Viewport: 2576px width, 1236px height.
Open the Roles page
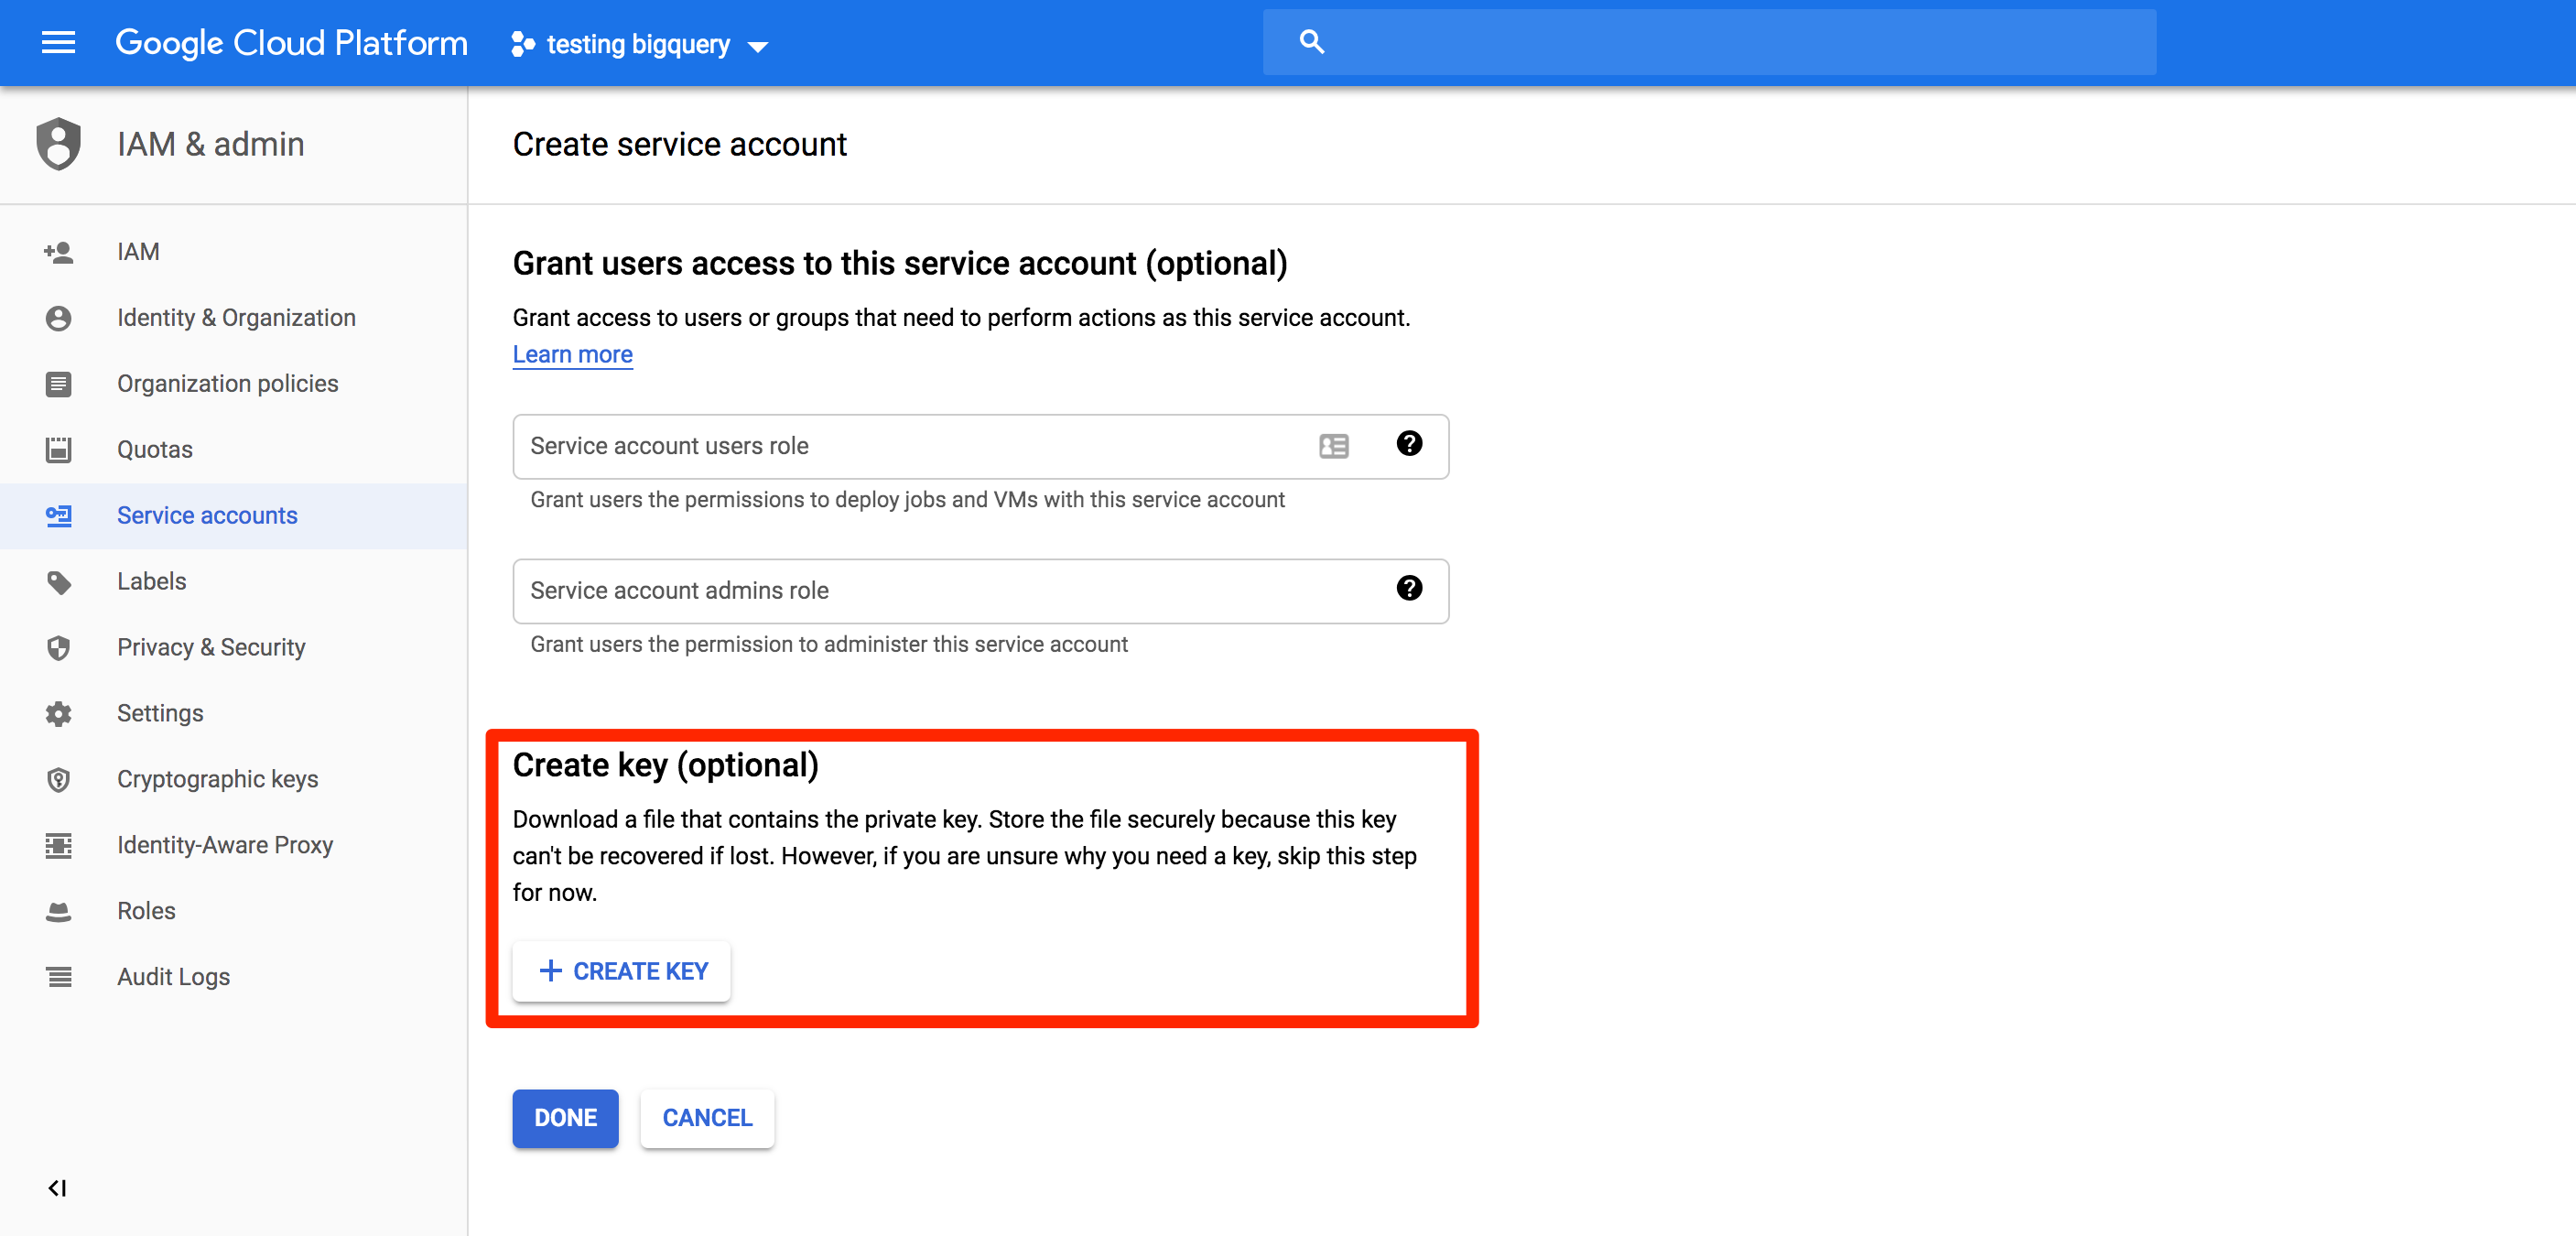146,911
